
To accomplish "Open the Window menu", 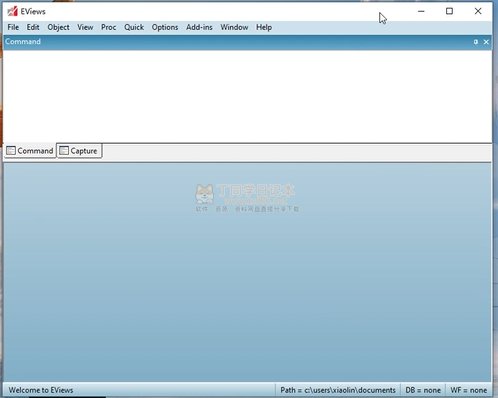I will tap(234, 27).
